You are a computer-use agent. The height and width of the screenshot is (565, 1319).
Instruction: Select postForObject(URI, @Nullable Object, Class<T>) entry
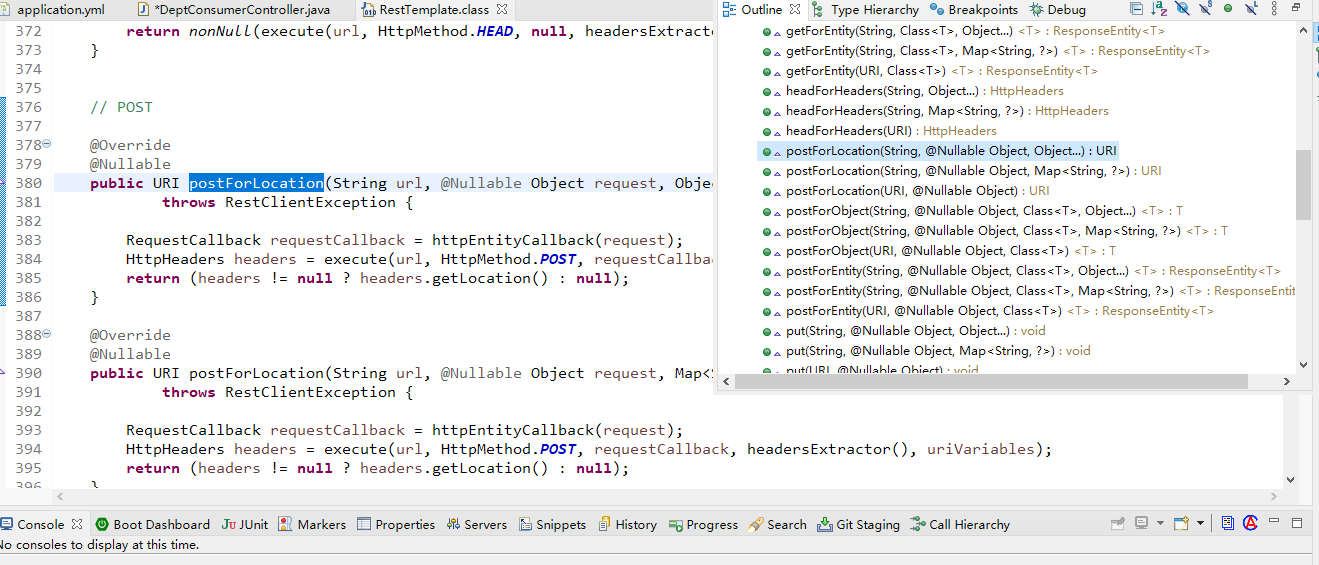click(x=937, y=251)
